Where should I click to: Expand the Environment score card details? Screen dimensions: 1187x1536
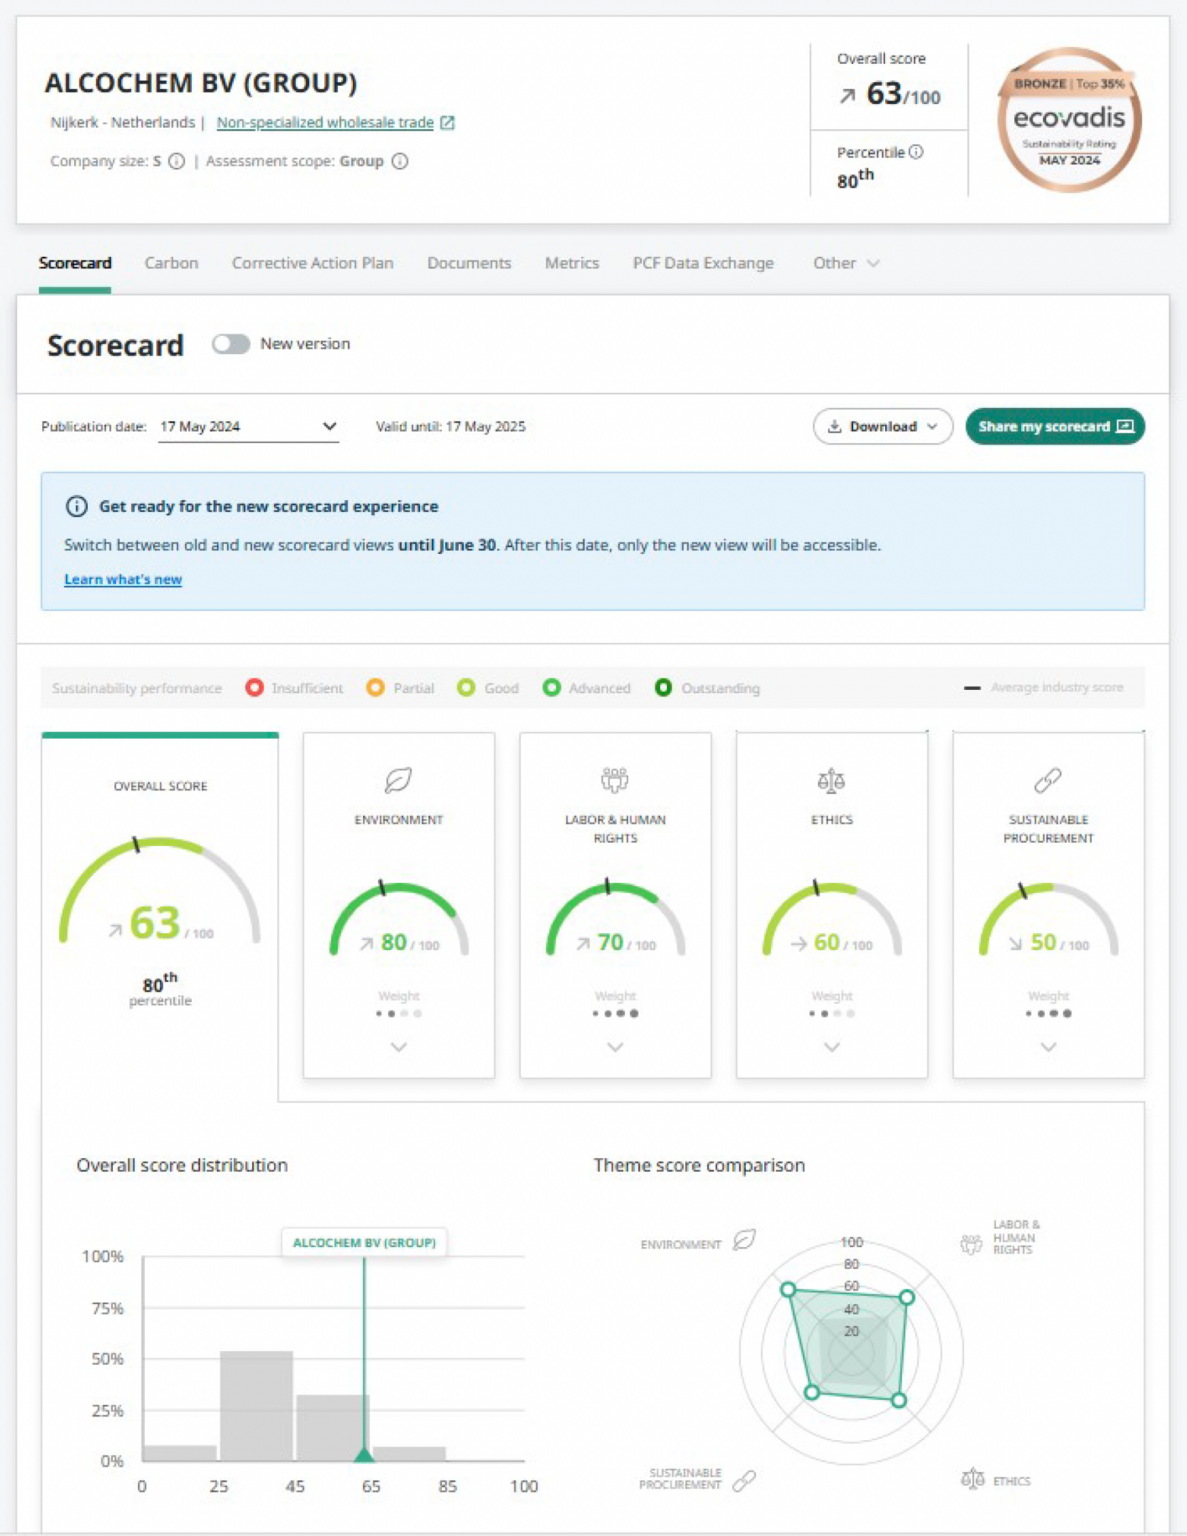coord(398,1048)
